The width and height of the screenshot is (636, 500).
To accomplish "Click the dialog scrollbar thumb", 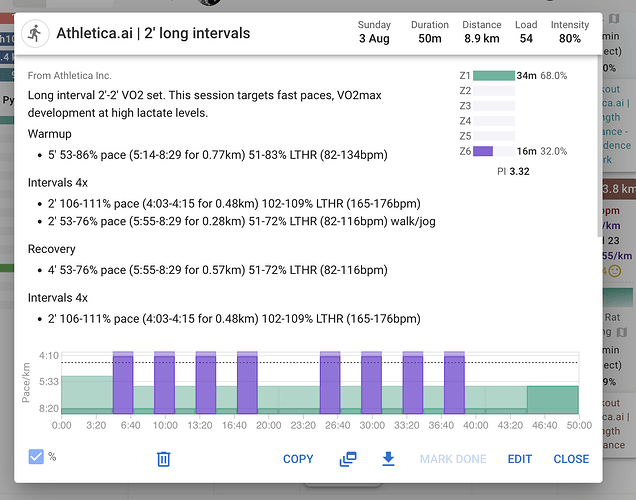I will (x=600, y=146).
